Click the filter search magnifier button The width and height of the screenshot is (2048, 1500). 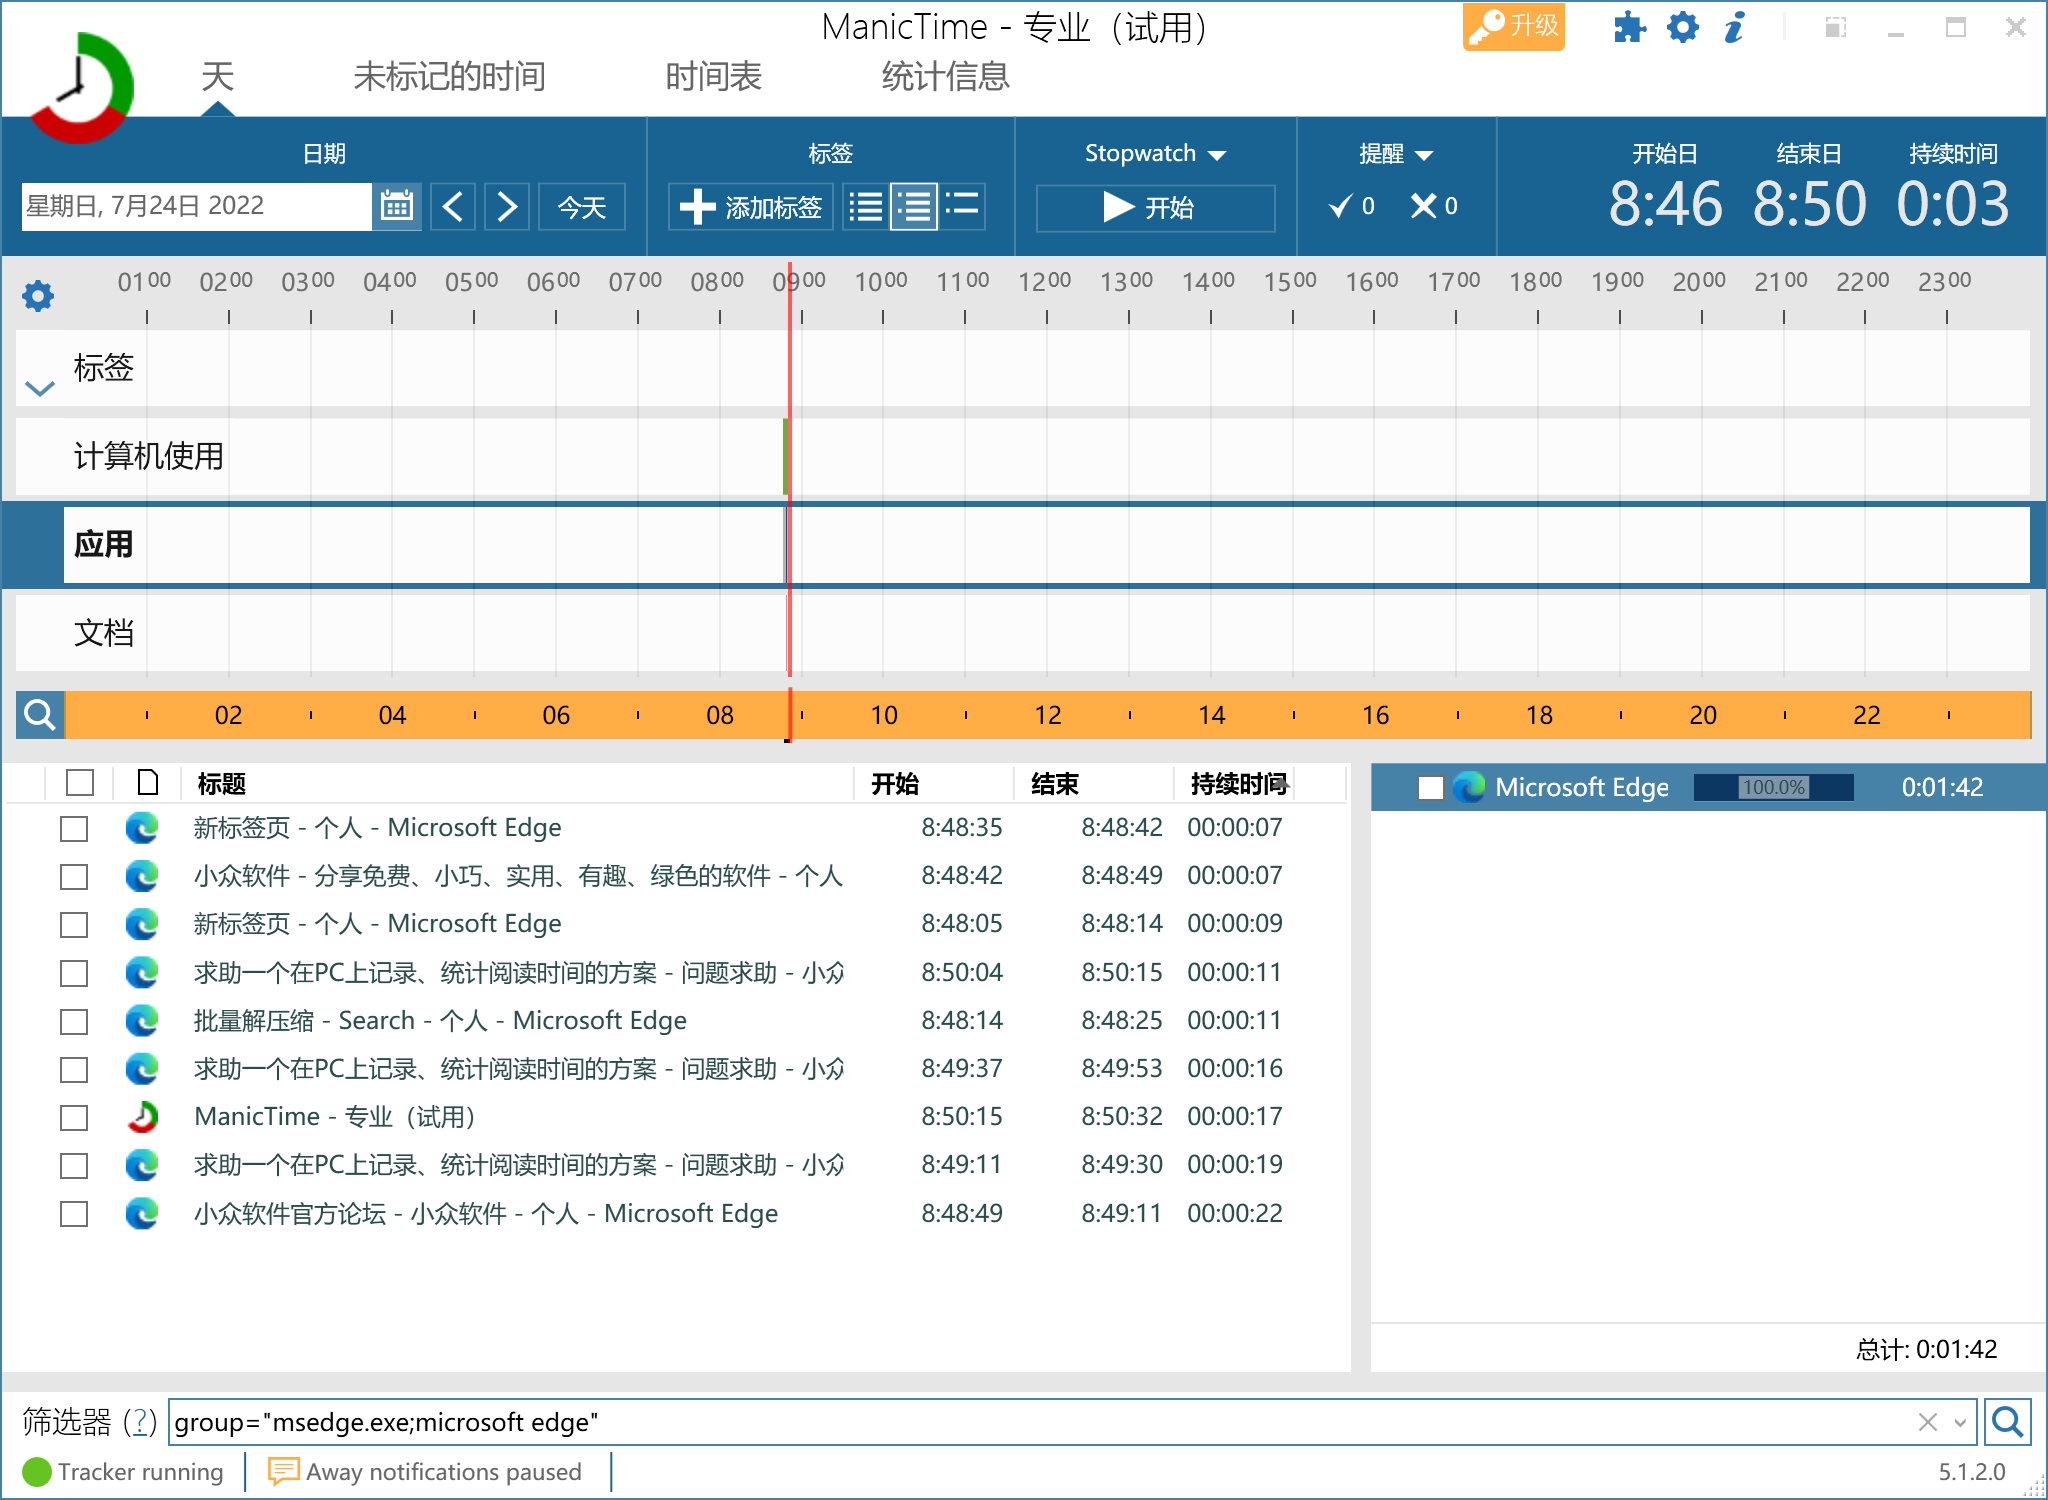2006,1421
